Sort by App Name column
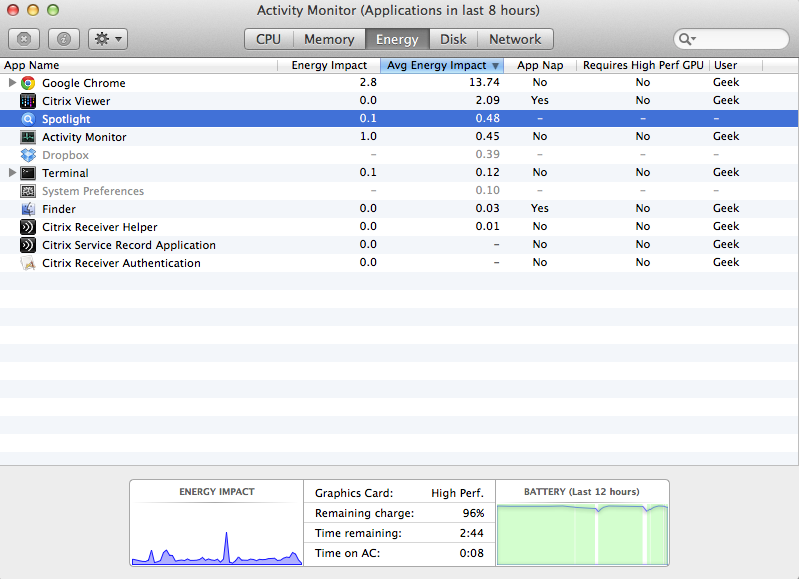This screenshot has width=799, height=579. click(x=139, y=65)
